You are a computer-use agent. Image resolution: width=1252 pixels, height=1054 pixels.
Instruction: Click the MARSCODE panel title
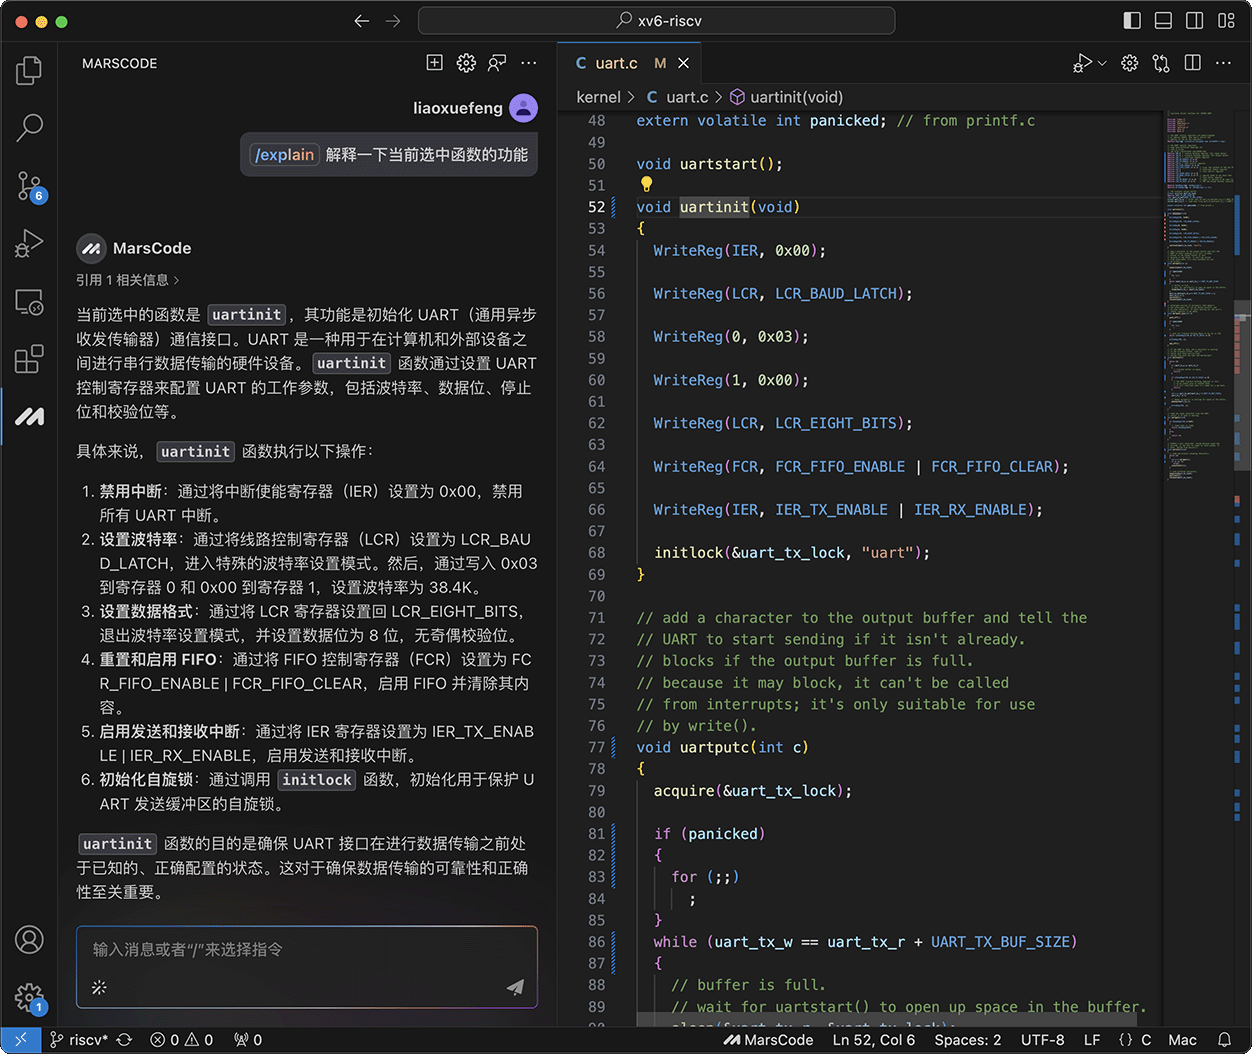(119, 63)
